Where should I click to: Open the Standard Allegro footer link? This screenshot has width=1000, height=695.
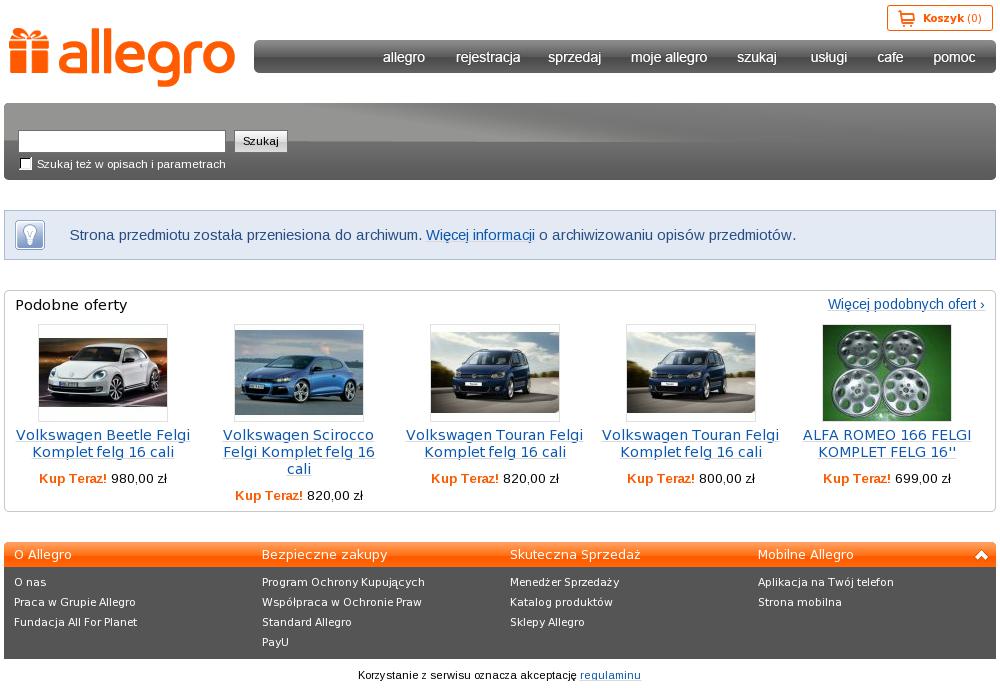tap(306, 622)
